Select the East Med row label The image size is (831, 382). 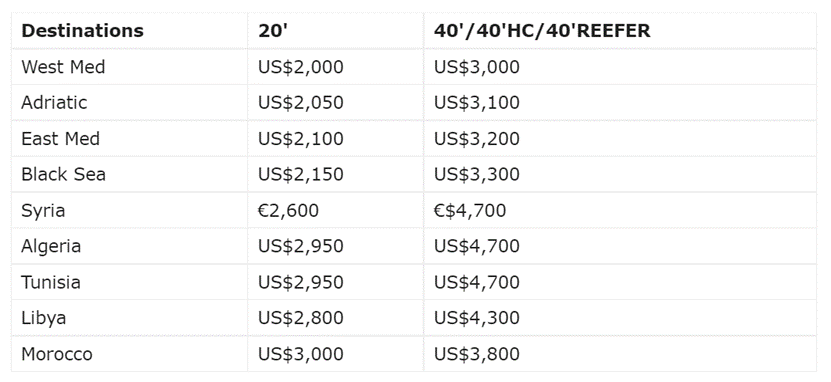(129, 138)
